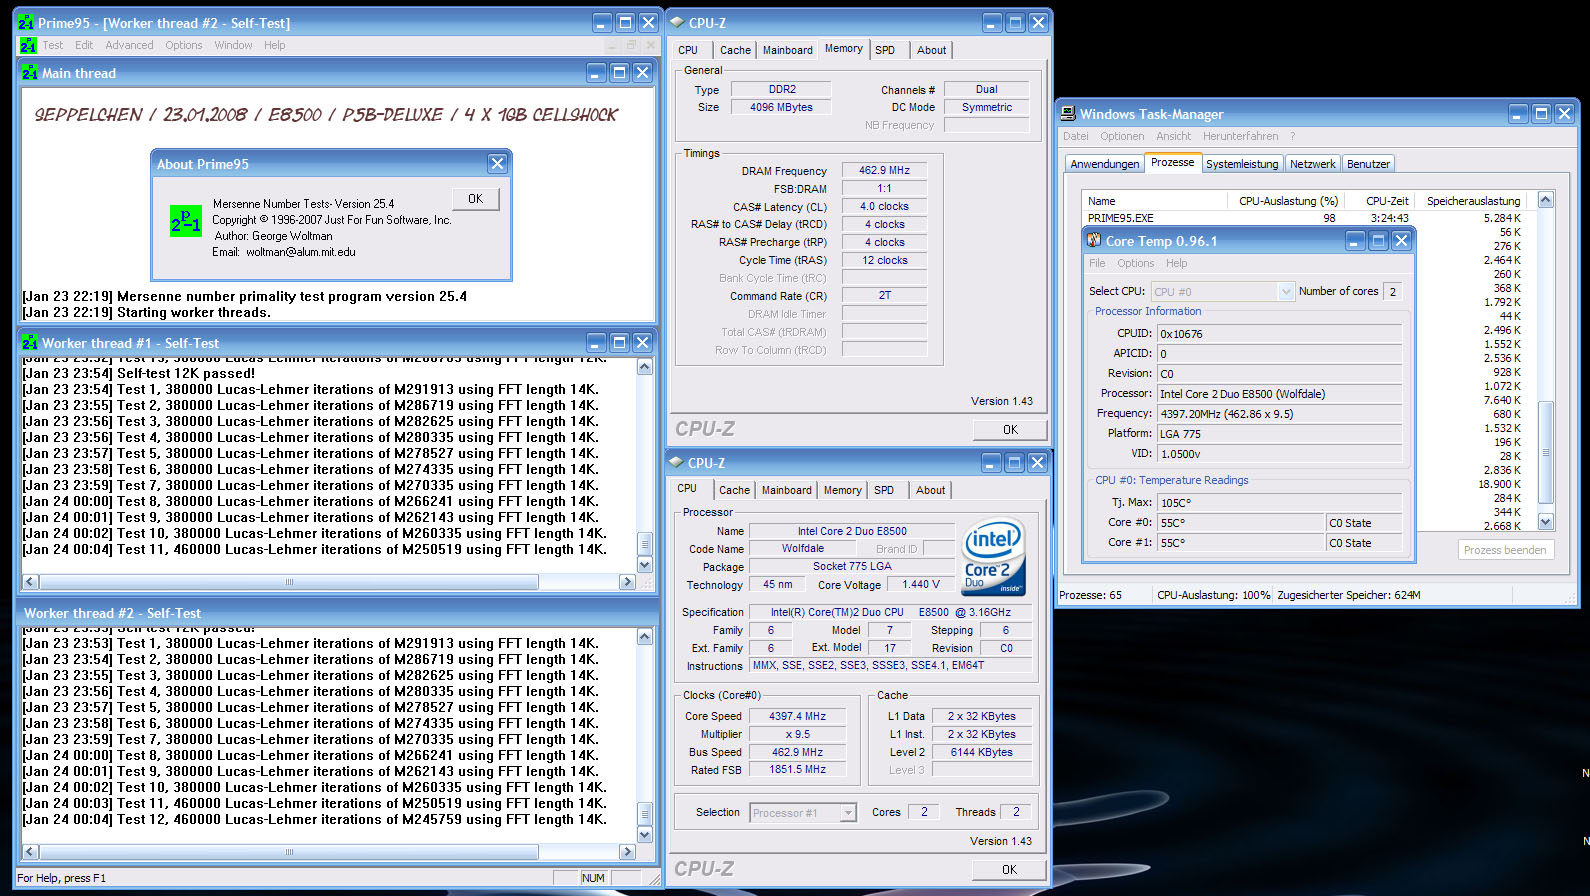Viewport: 1590px width, 896px height.
Task: Select the Benutzer tab in Task-Manager
Action: click(x=1368, y=164)
